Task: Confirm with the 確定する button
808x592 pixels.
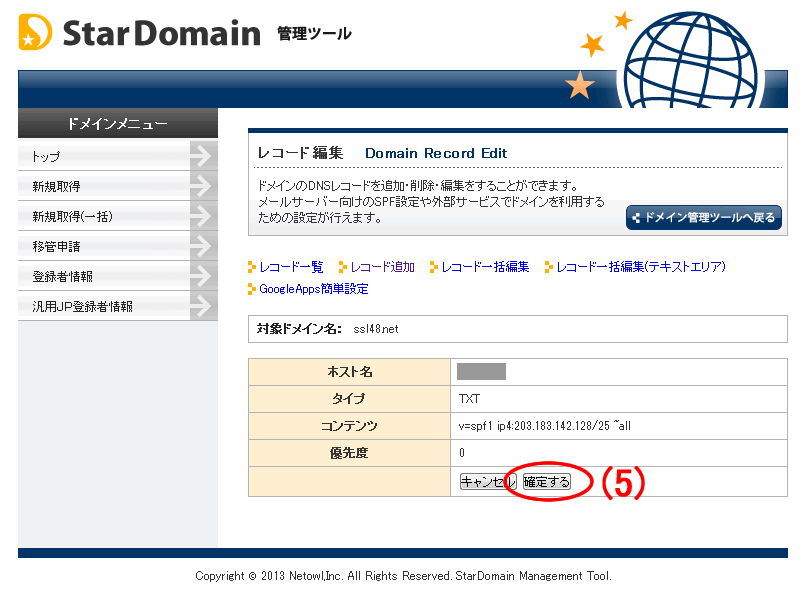Action: (x=547, y=482)
